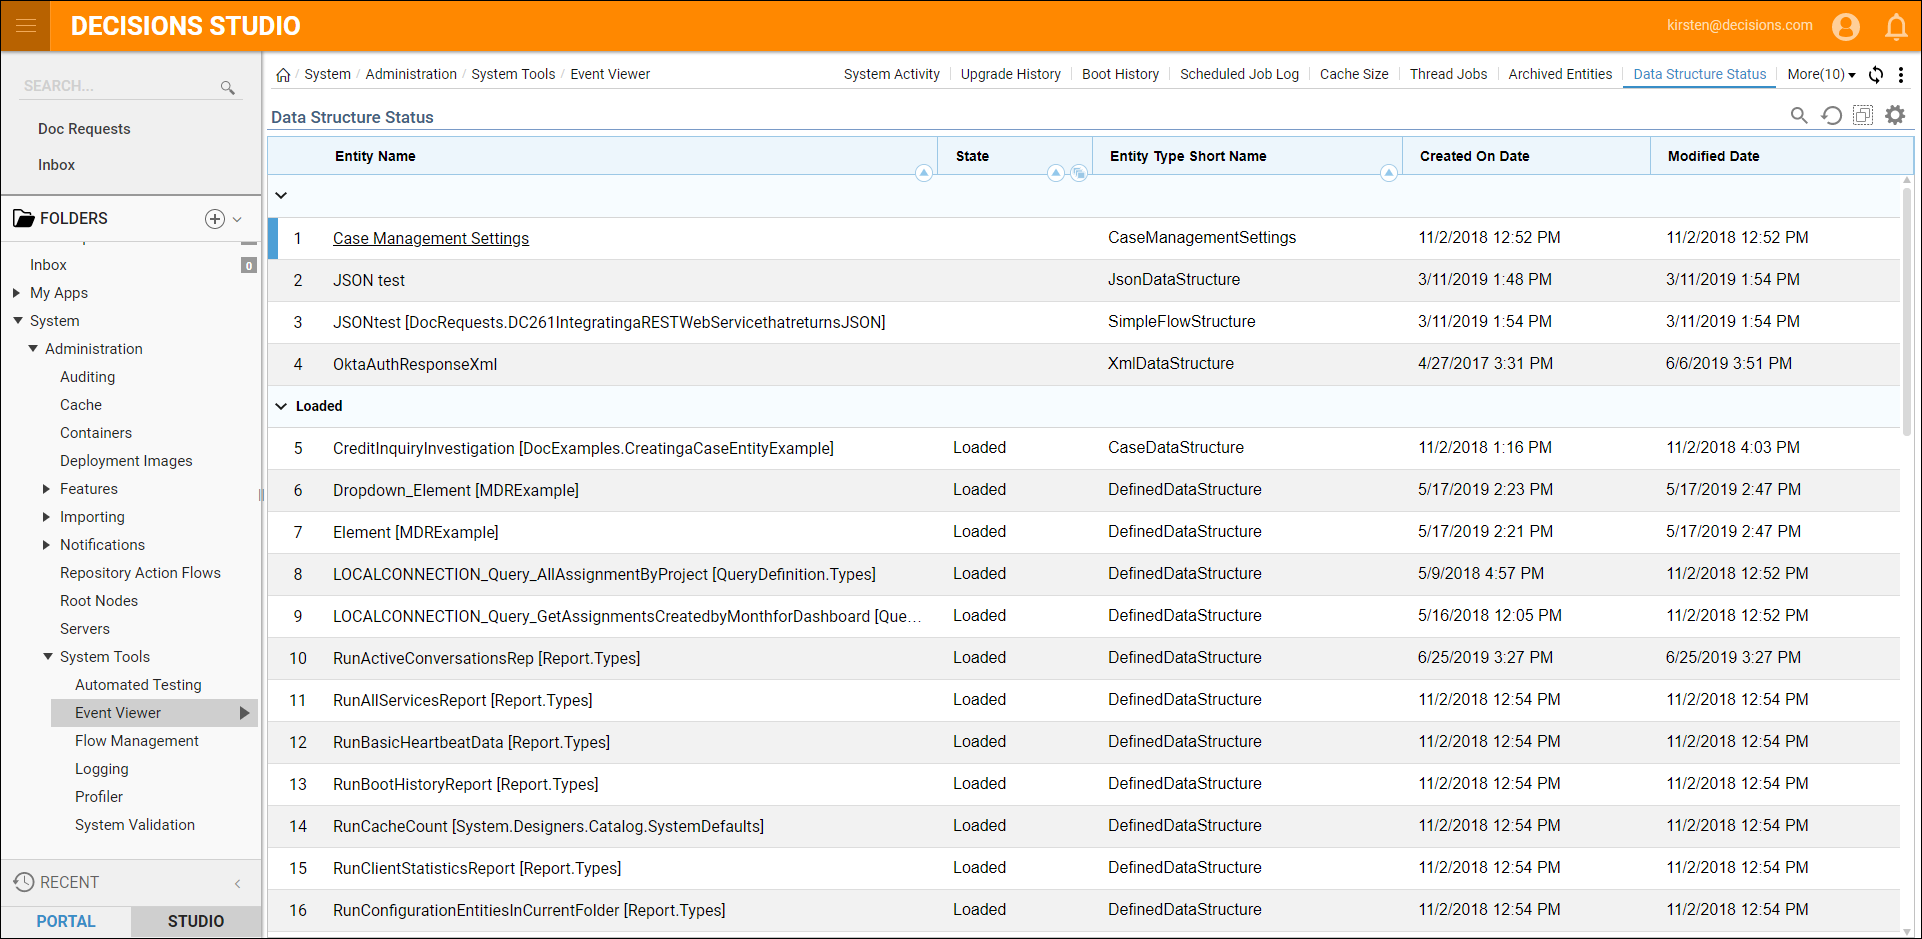Click the report search magnifier icon
1922x939 pixels.
[x=1799, y=116]
